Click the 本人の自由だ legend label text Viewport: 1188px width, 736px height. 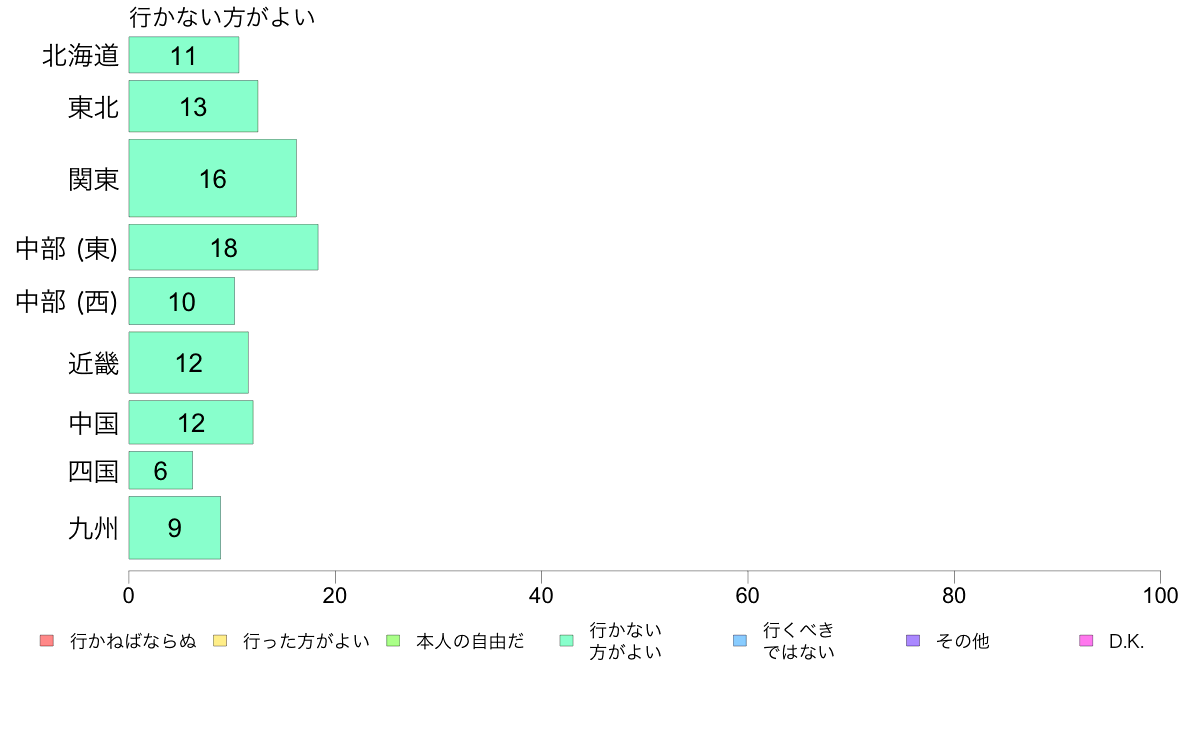tap(470, 641)
